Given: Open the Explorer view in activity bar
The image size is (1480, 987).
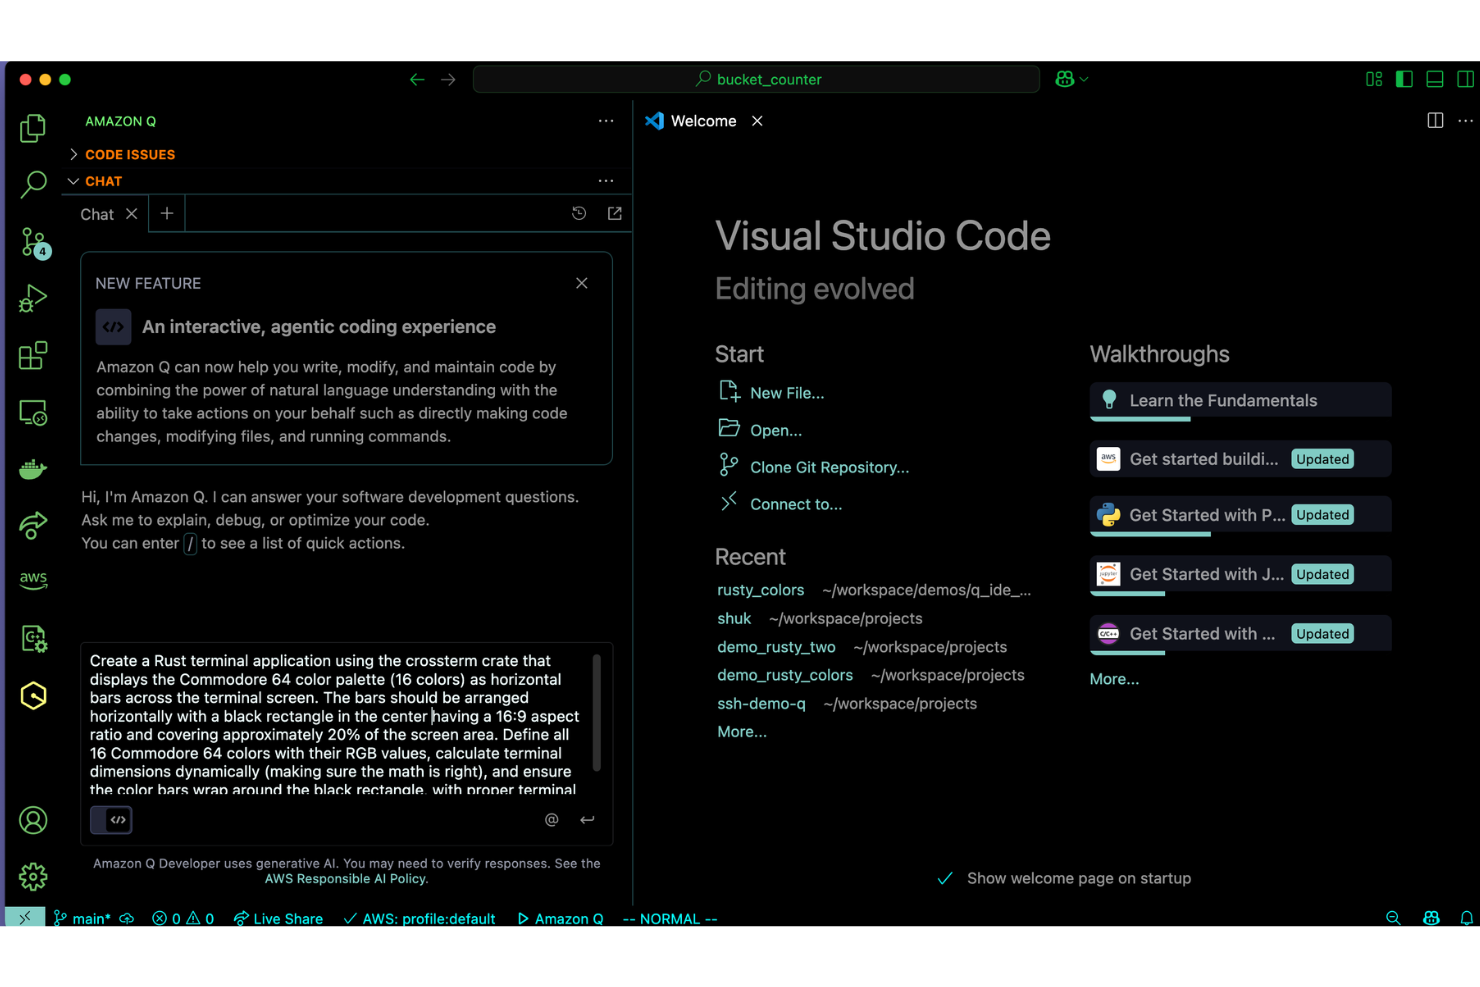Looking at the screenshot, I should (x=33, y=128).
